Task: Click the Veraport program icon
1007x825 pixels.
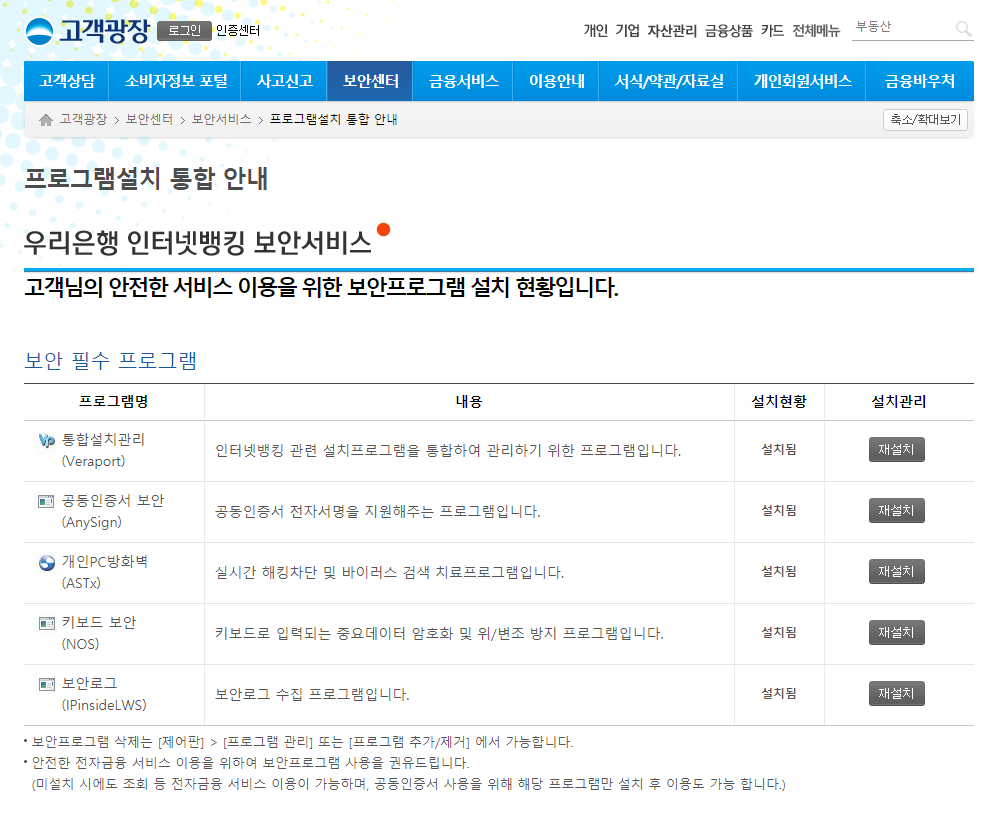Action: [47, 440]
